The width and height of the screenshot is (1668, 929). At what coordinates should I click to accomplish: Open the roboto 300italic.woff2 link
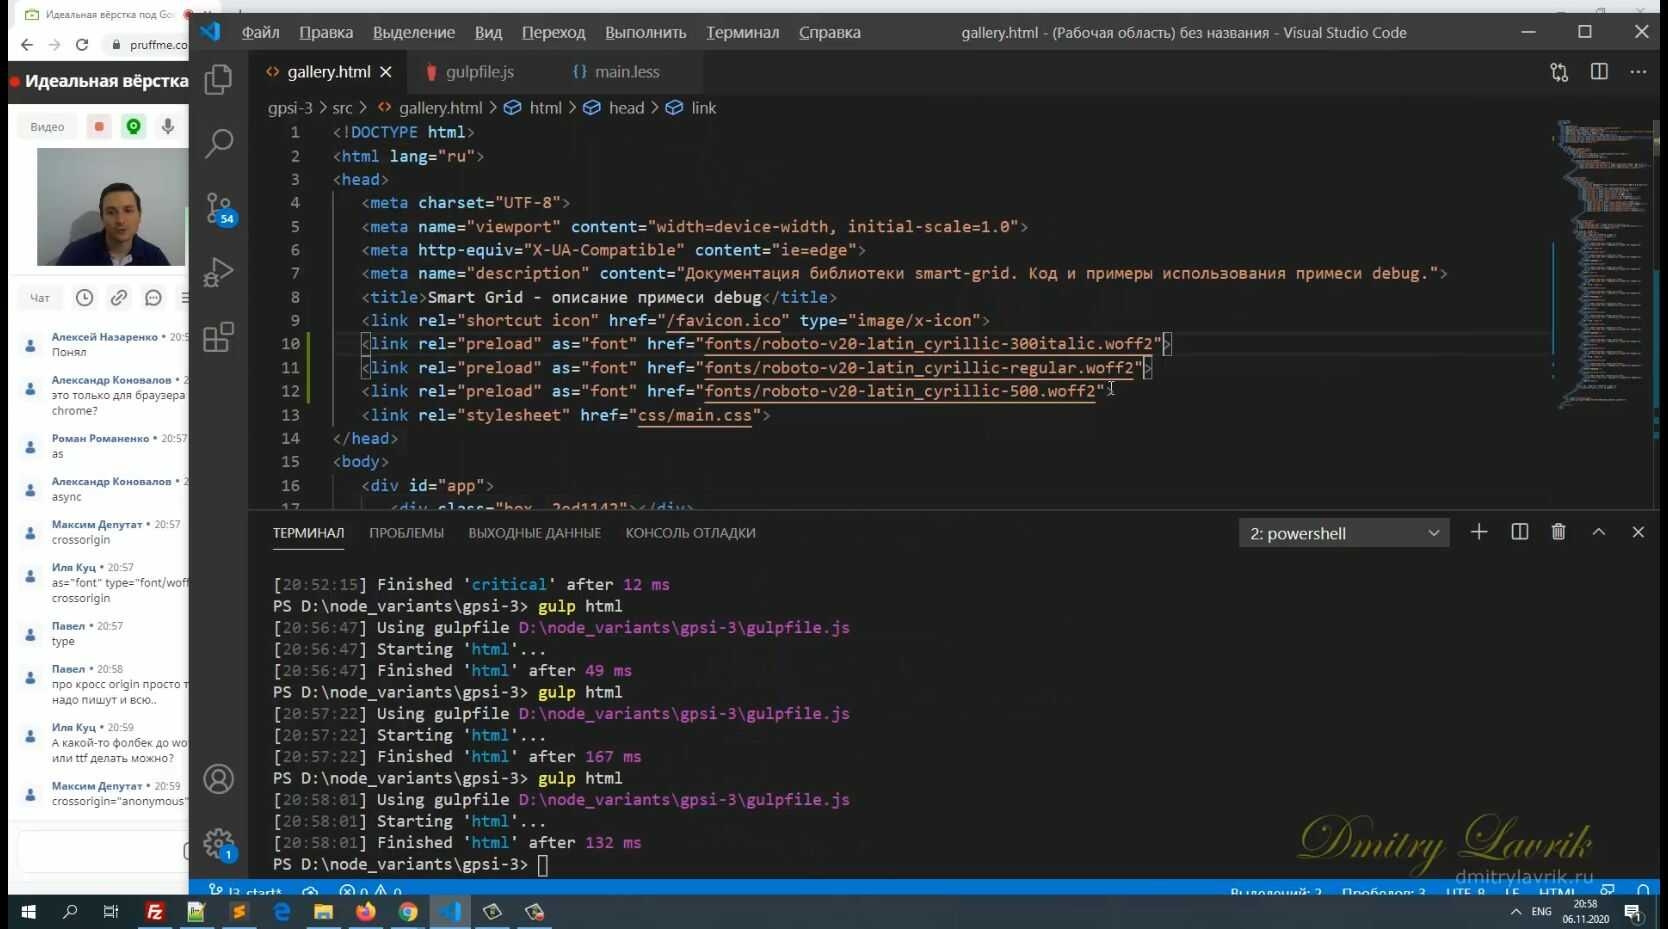pos(929,344)
